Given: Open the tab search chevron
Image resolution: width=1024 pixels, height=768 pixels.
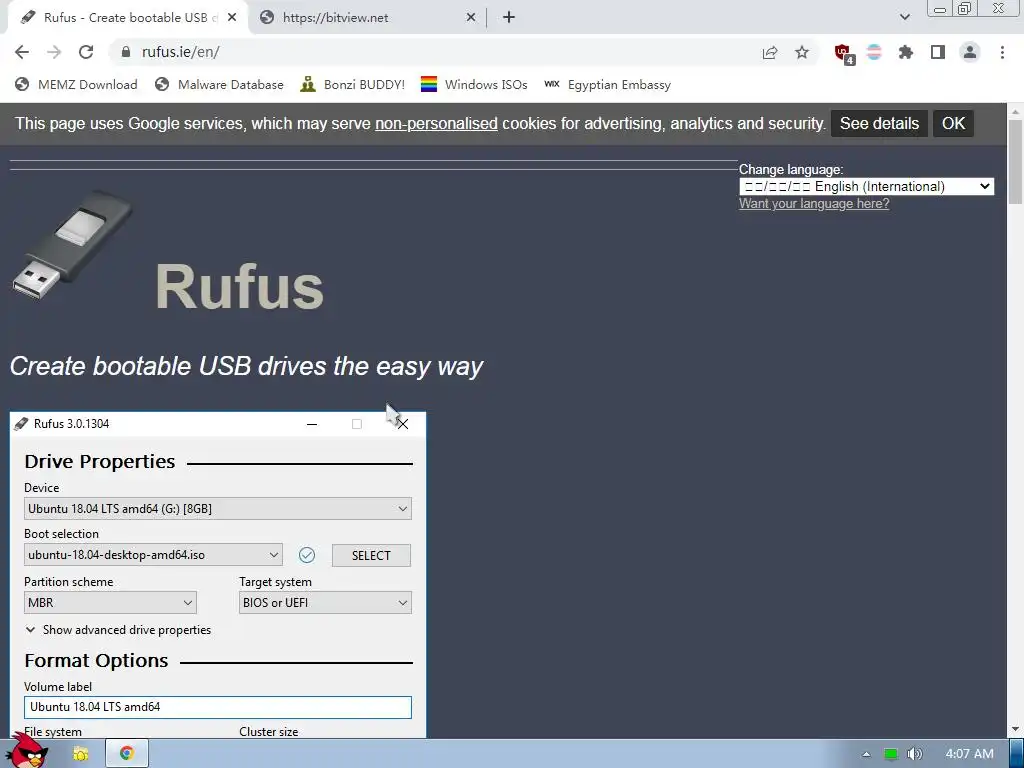Looking at the screenshot, I should pos(904,17).
